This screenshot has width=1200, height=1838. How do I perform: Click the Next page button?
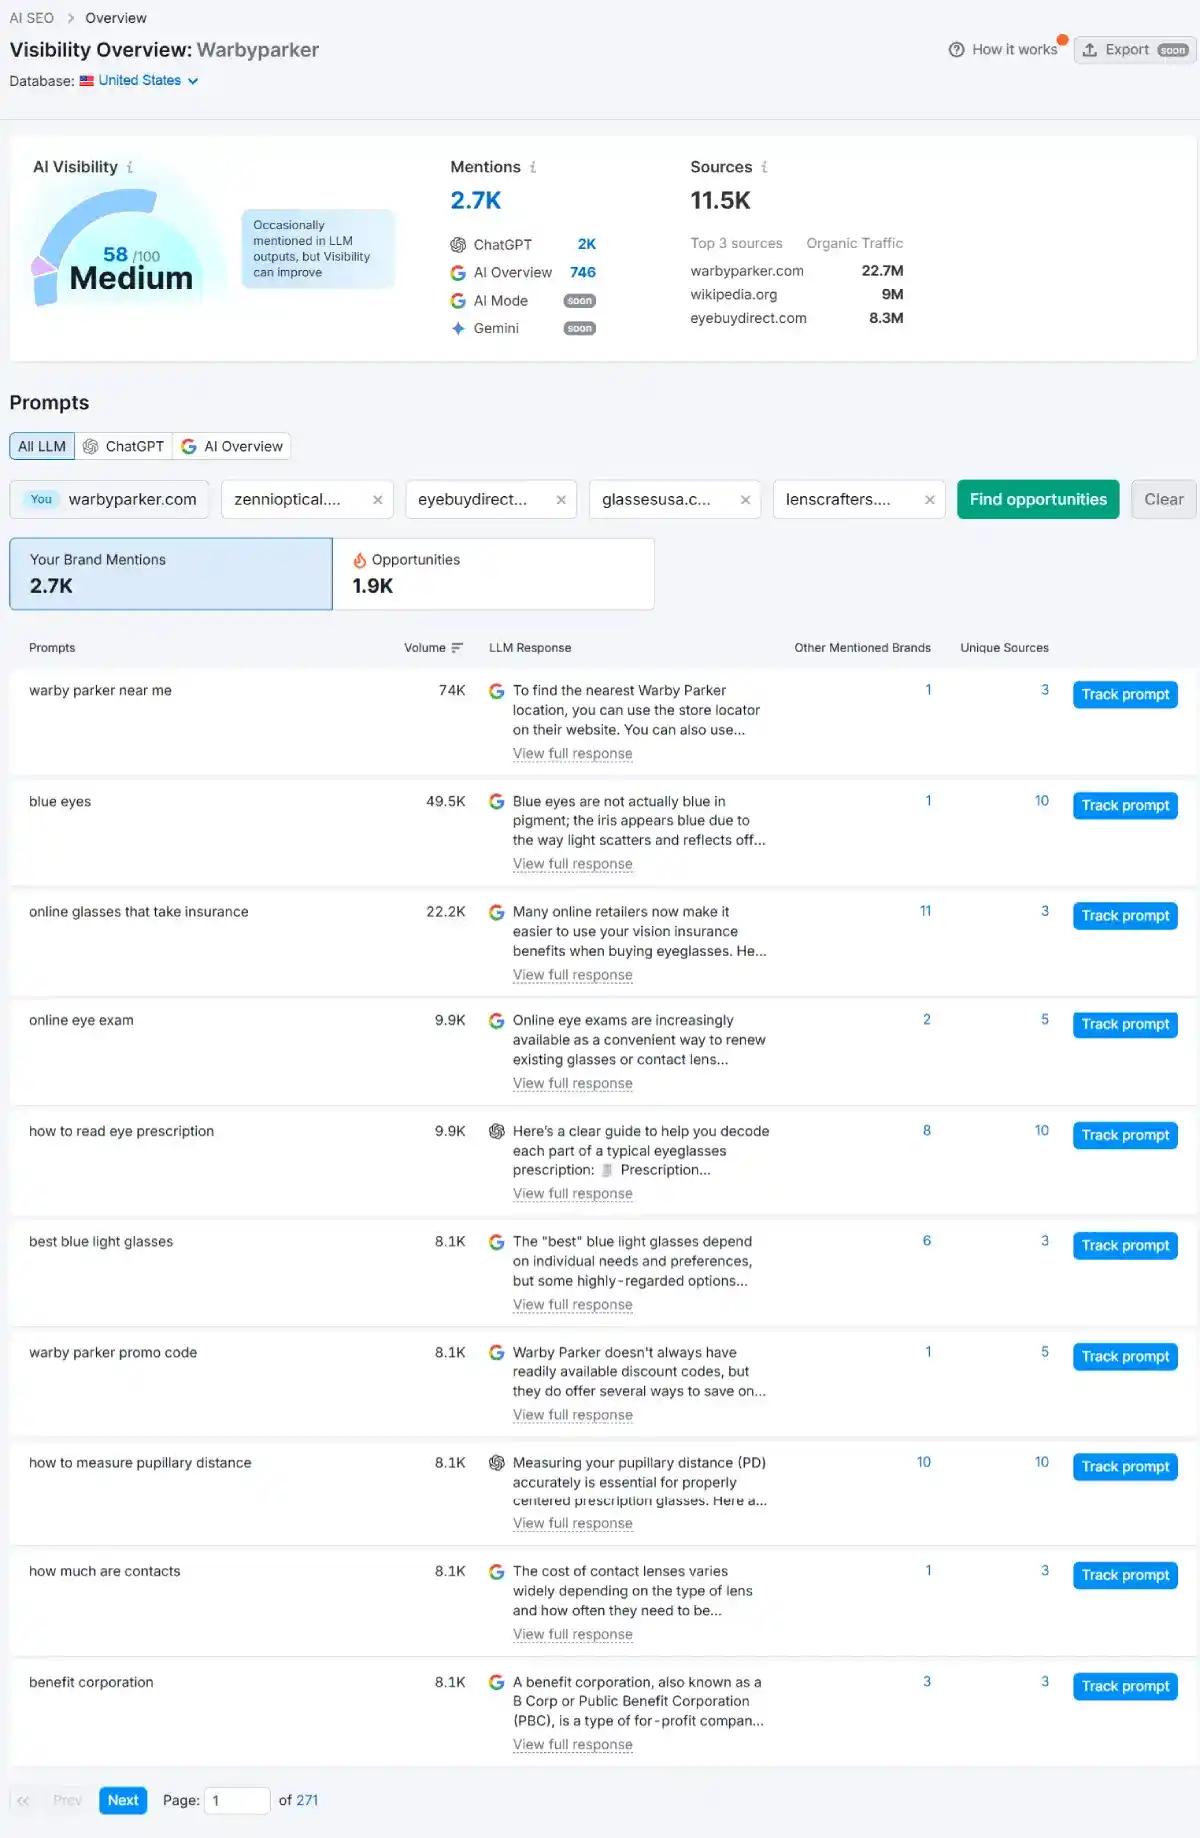tap(123, 1801)
